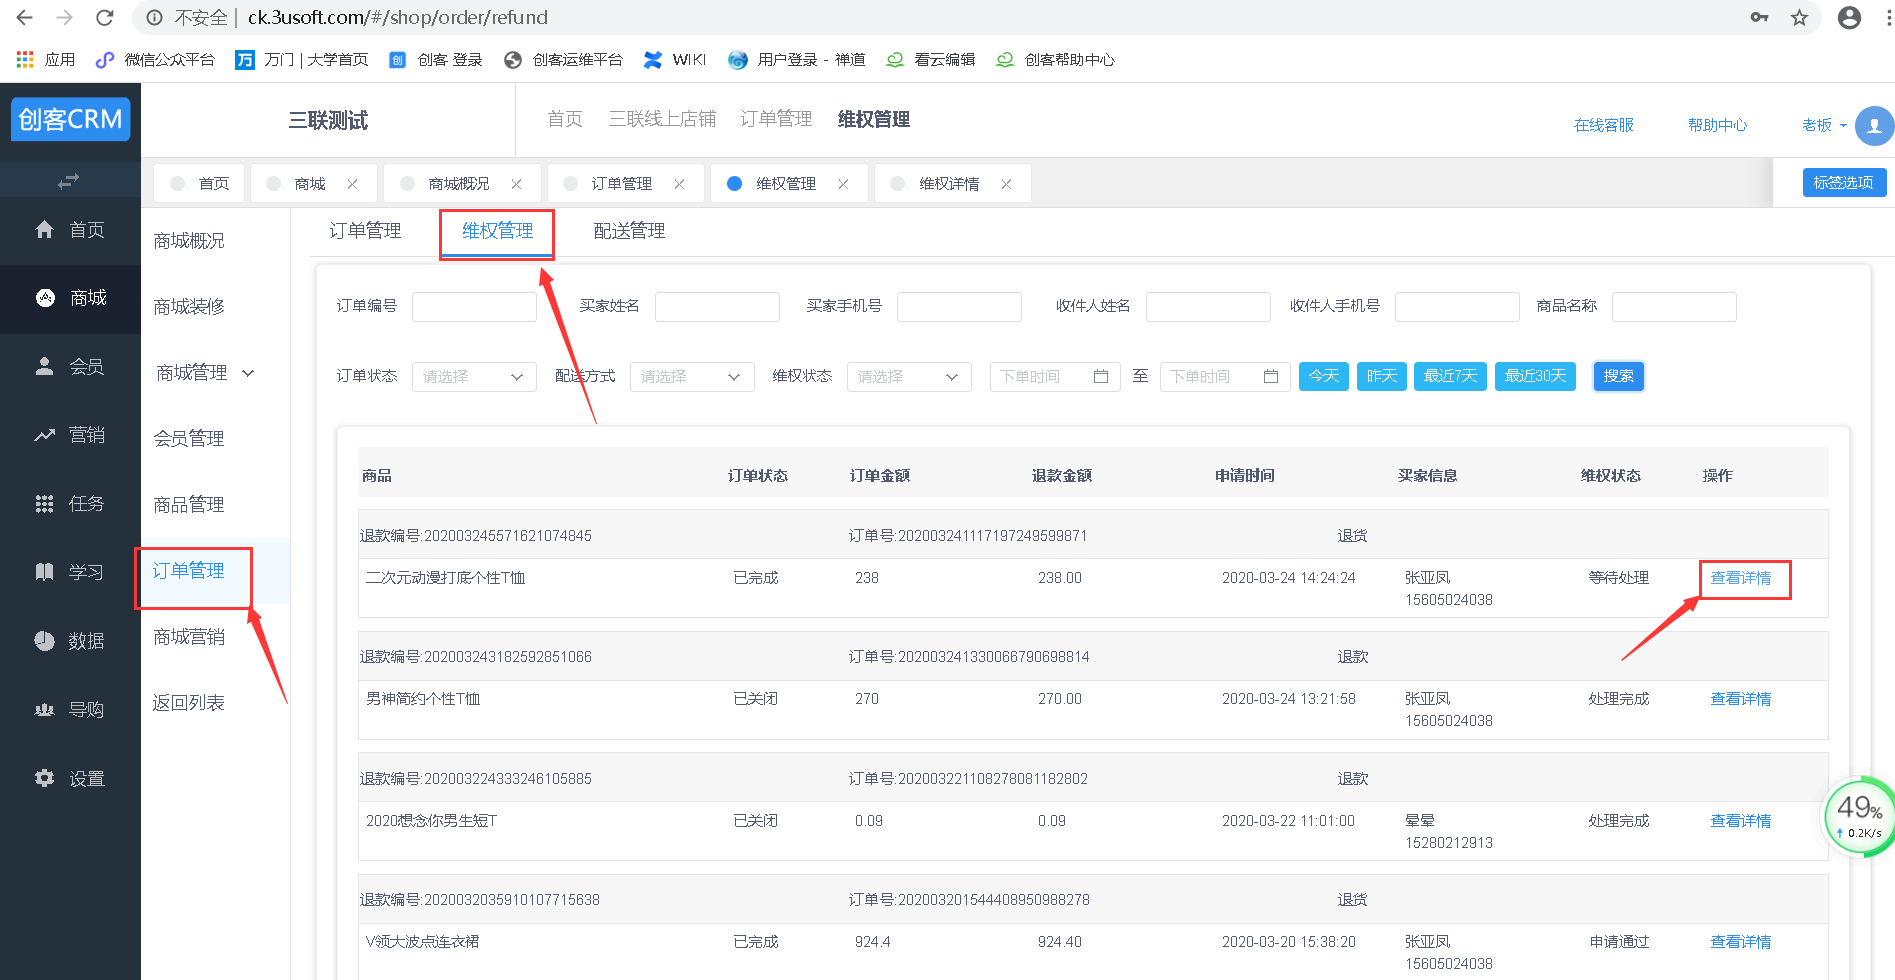Open the 创客帮助中心 bookmark
The image size is (1895, 980).
[1055, 60]
